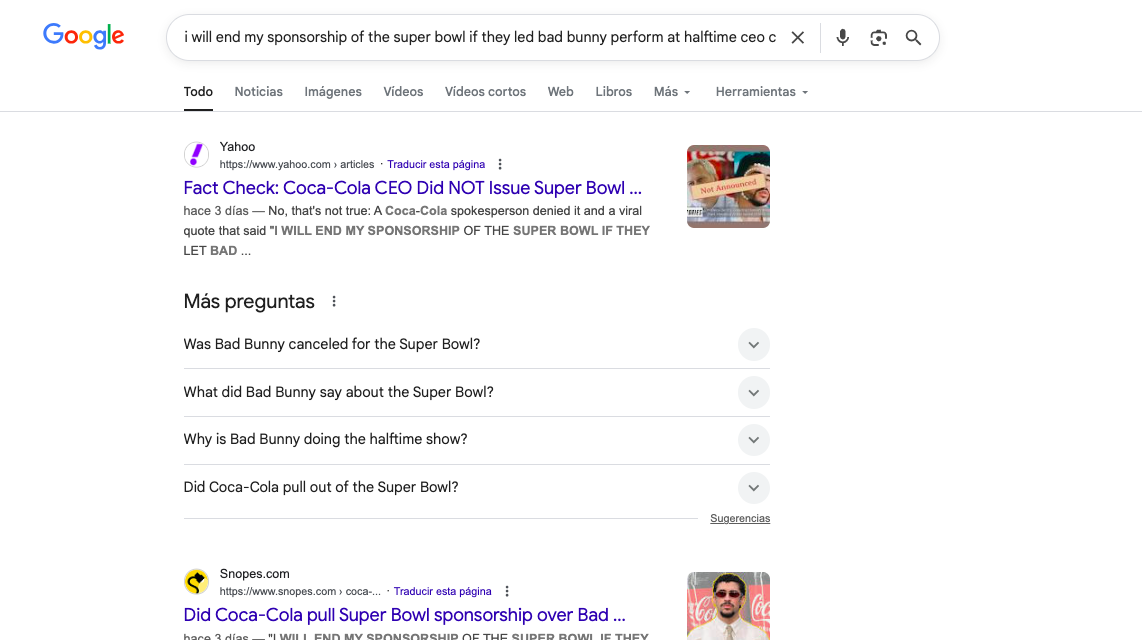Image resolution: width=1142 pixels, height=640 pixels.
Task: Open the Herramientas dropdown
Action: tap(761, 92)
